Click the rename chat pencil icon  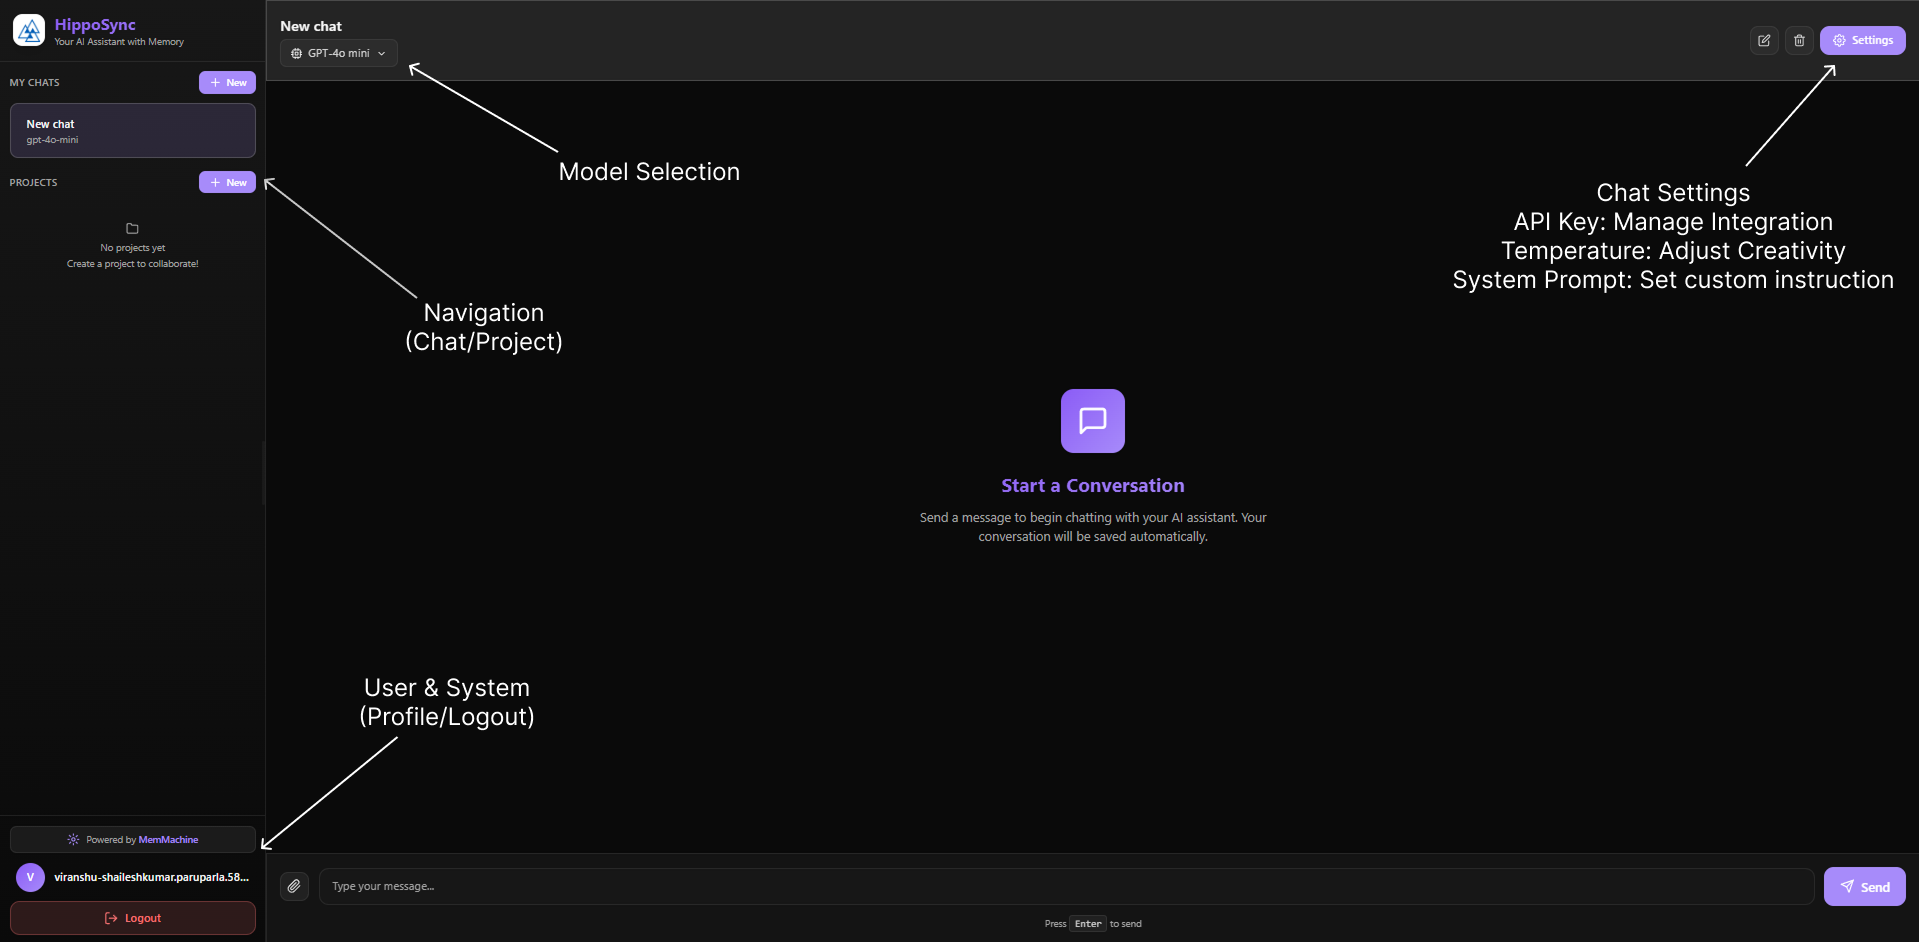tap(1764, 41)
